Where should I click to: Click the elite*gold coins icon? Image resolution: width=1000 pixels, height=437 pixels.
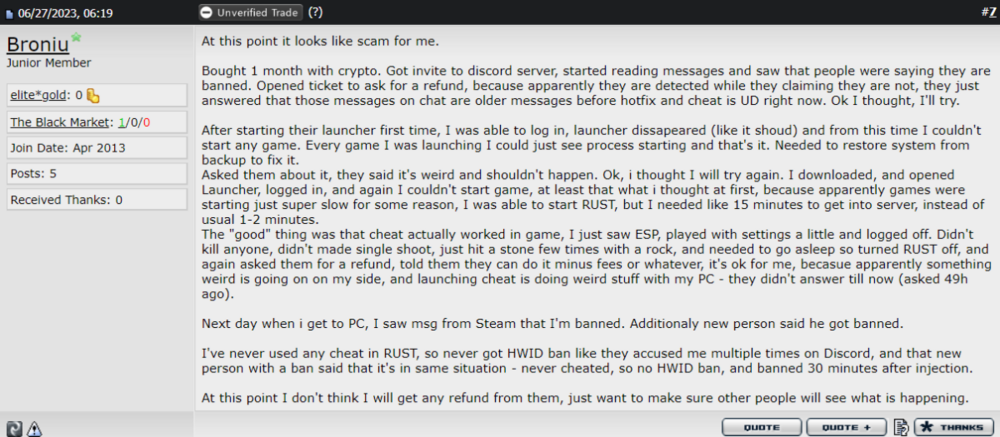93,96
